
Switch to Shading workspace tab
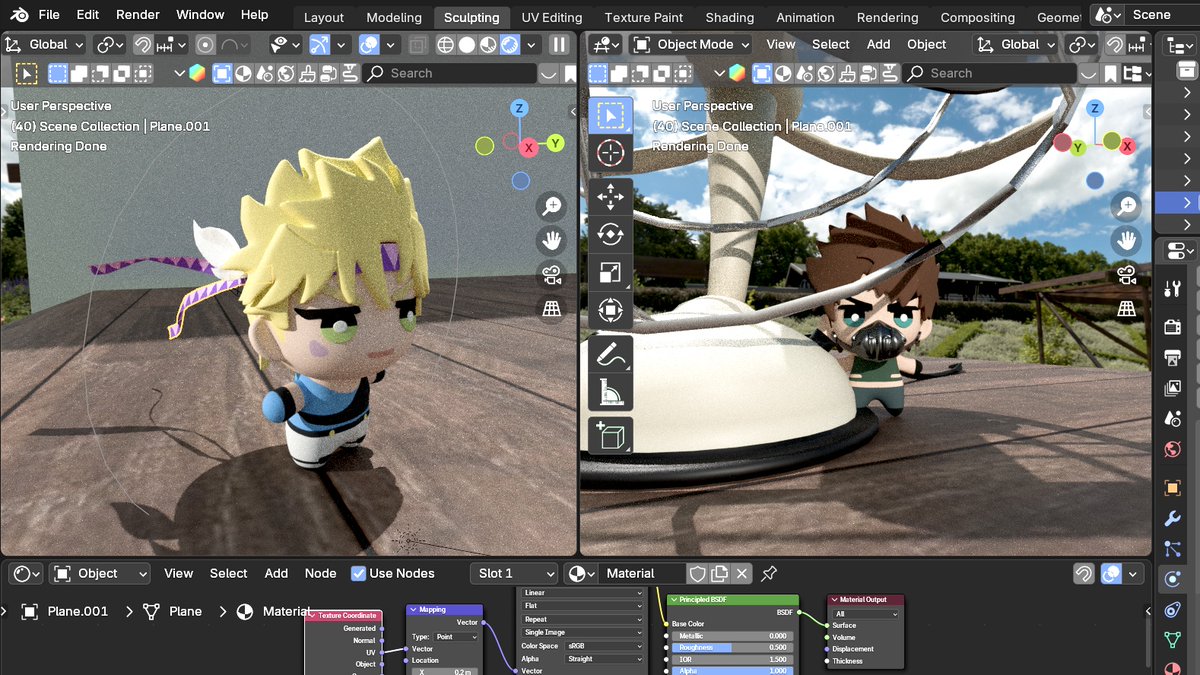pos(730,17)
